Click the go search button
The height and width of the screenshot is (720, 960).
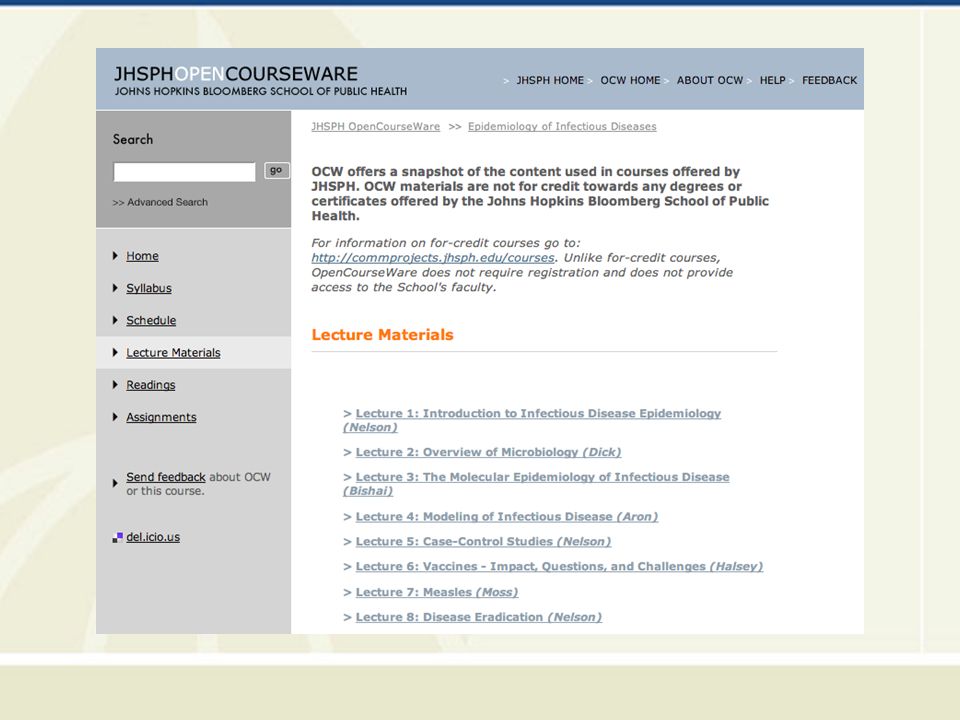click(x=276, y=170)
